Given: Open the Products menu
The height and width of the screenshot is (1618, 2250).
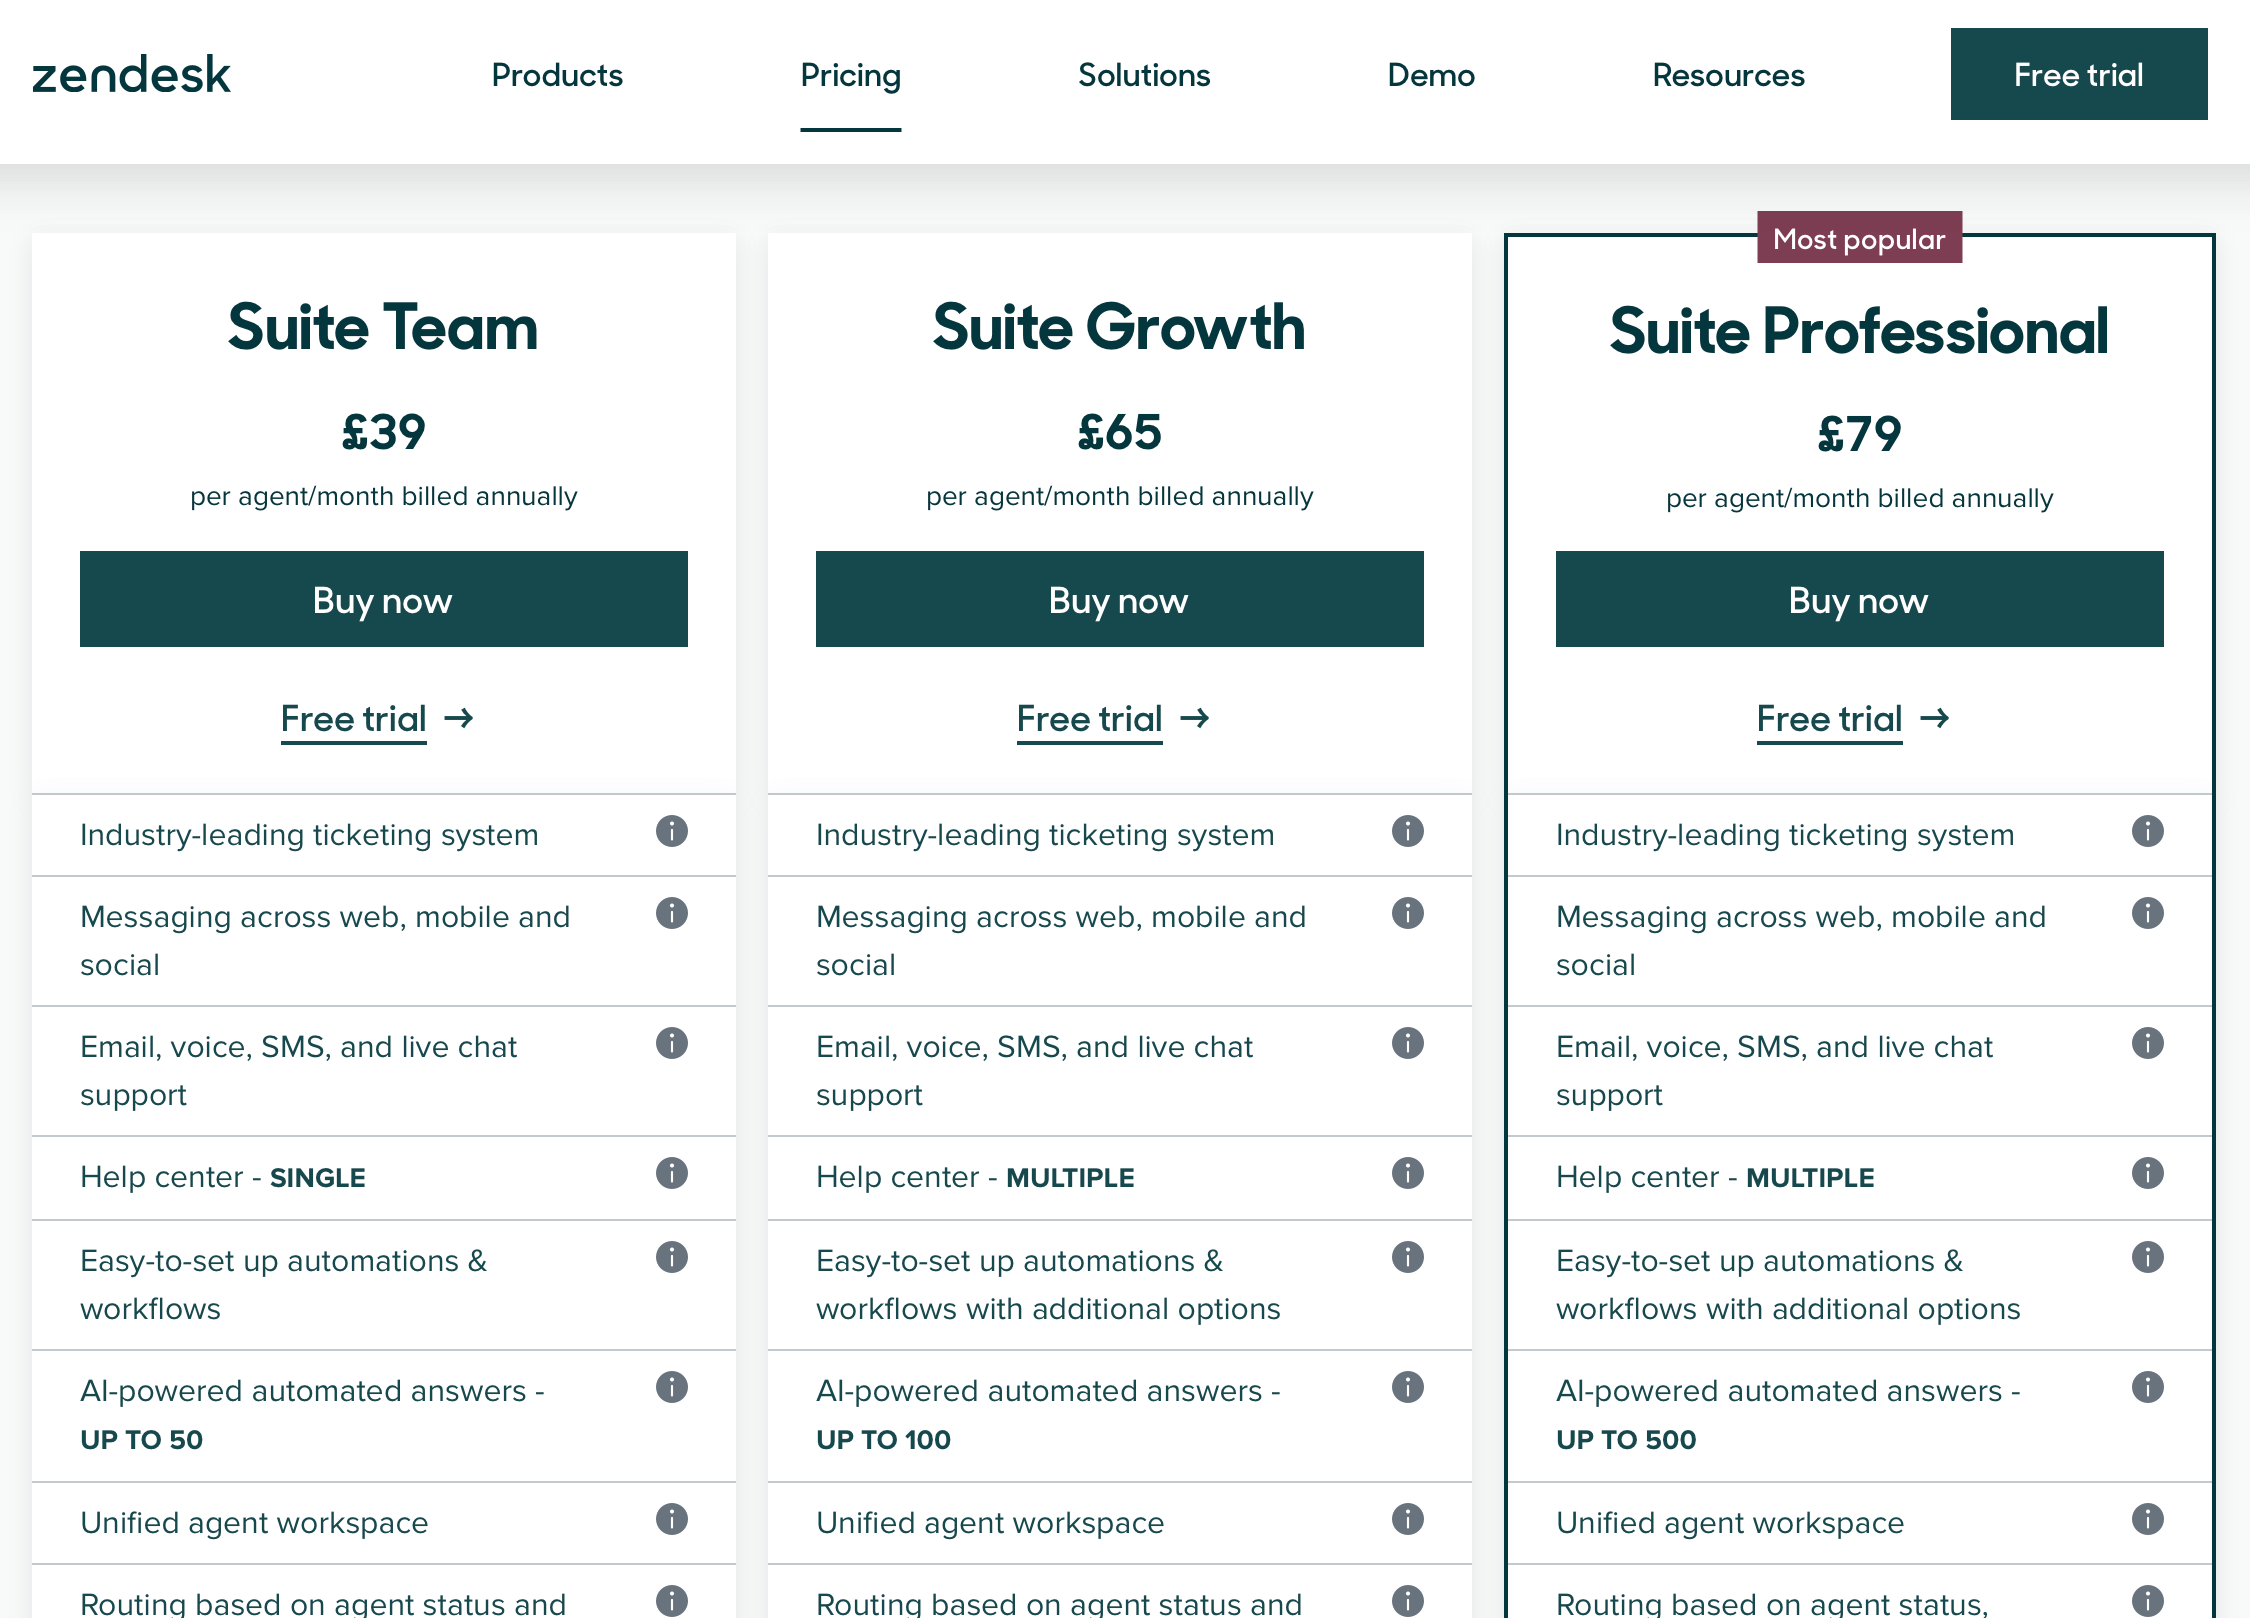Looking at the screenshot, I should 557,75.
